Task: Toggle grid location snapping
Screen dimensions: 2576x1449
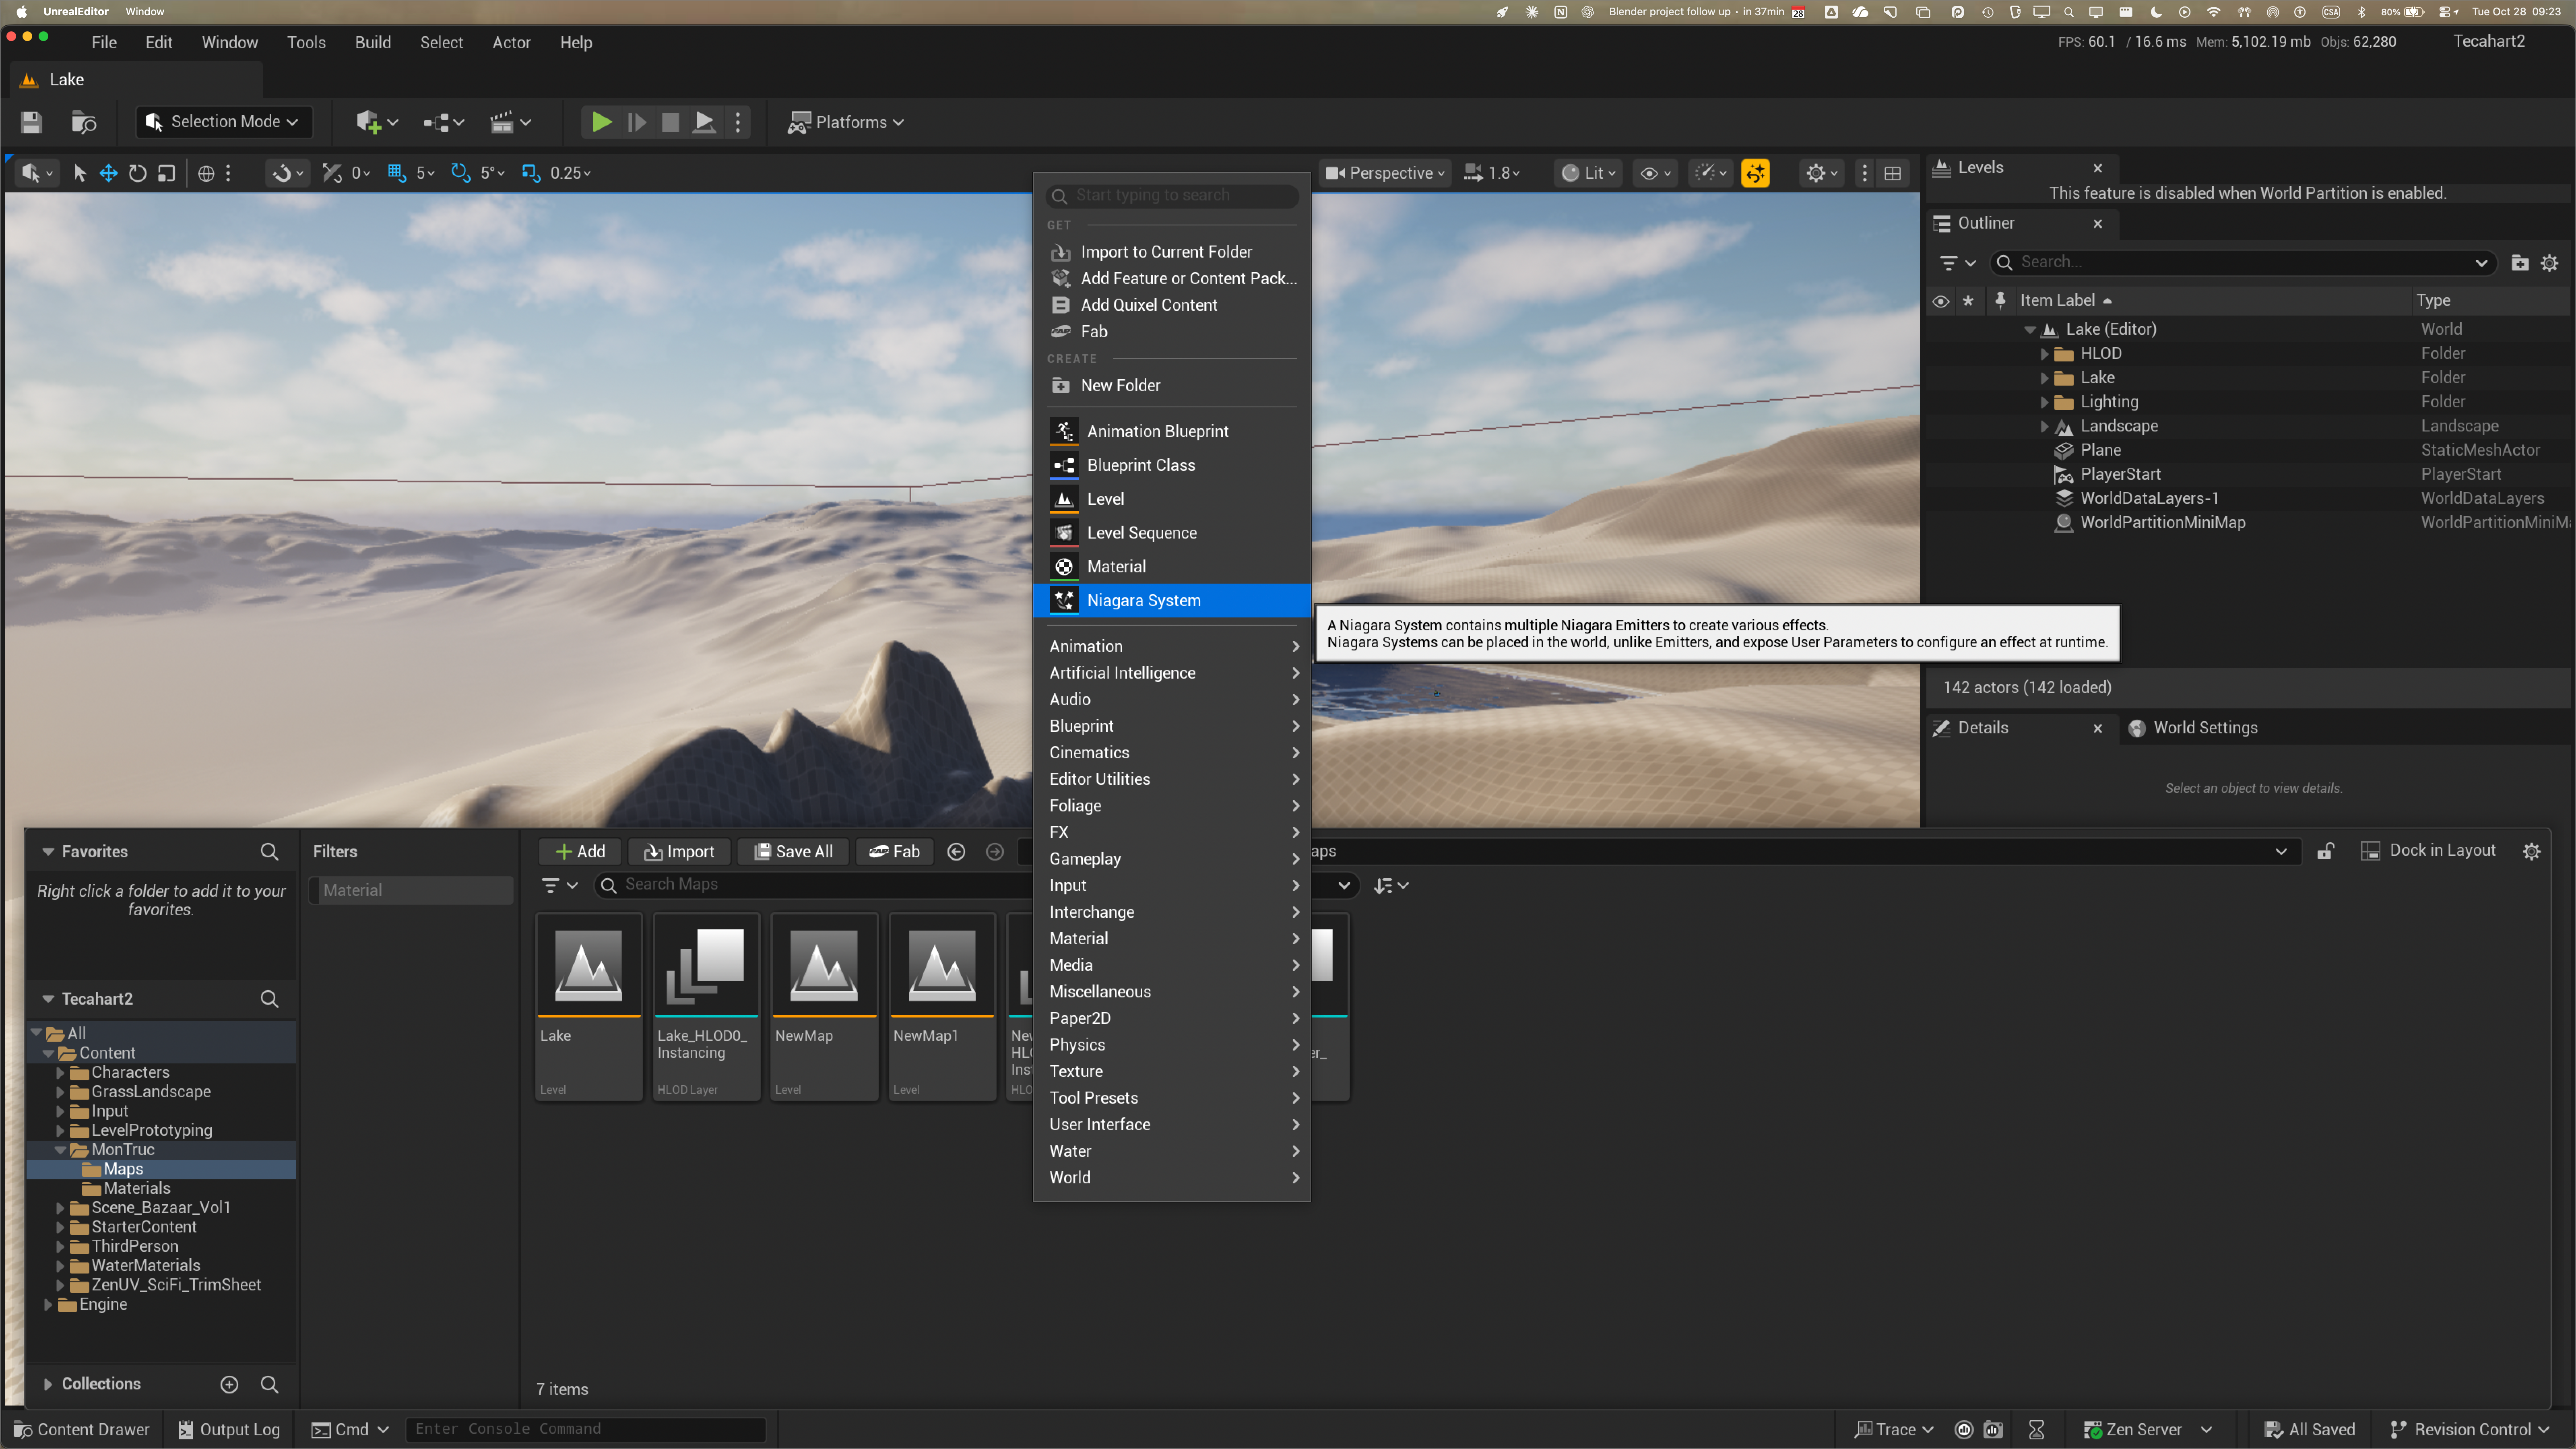Action: (396, 173)
